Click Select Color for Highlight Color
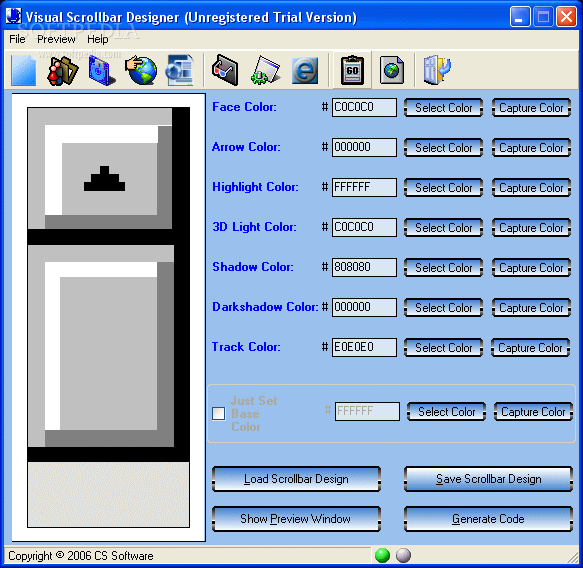 443,188
